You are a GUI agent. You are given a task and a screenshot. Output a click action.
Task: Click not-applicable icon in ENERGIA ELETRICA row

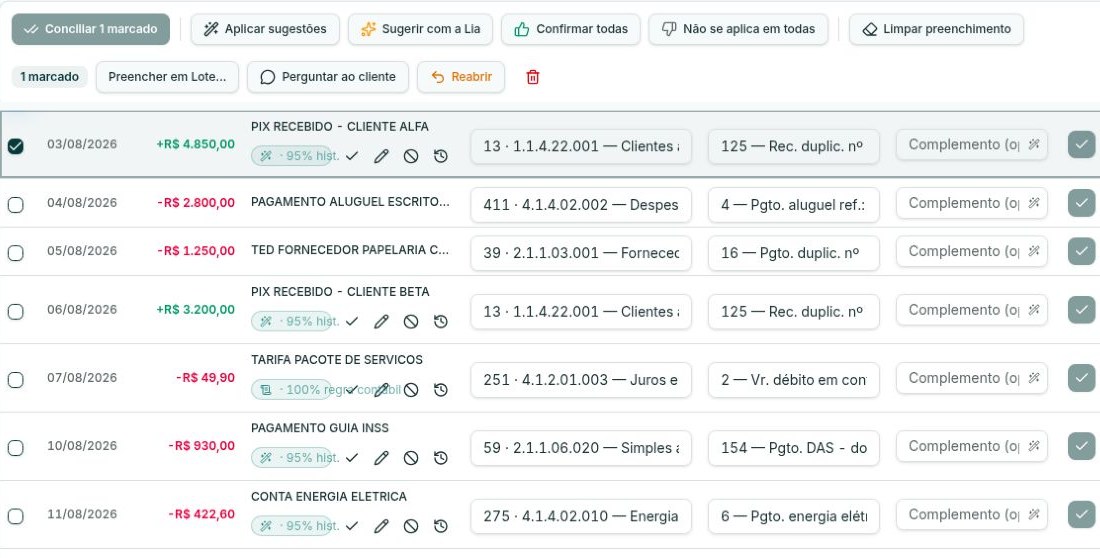[411, 526]
